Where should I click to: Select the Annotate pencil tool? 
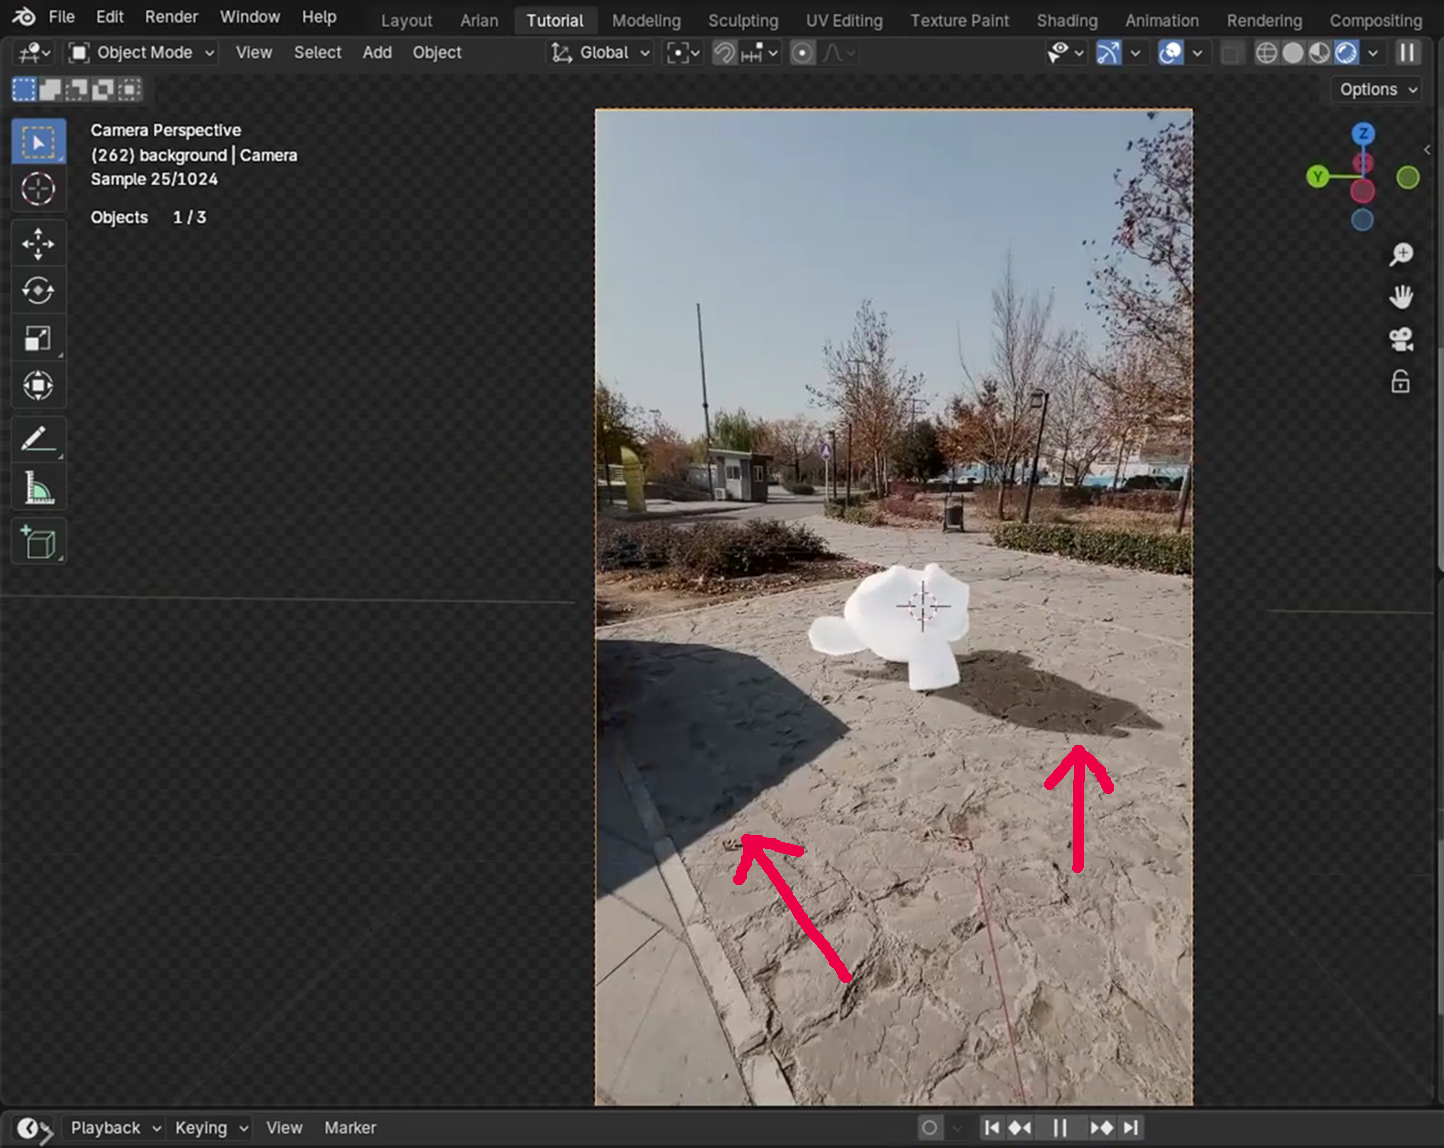click(38, 439)
